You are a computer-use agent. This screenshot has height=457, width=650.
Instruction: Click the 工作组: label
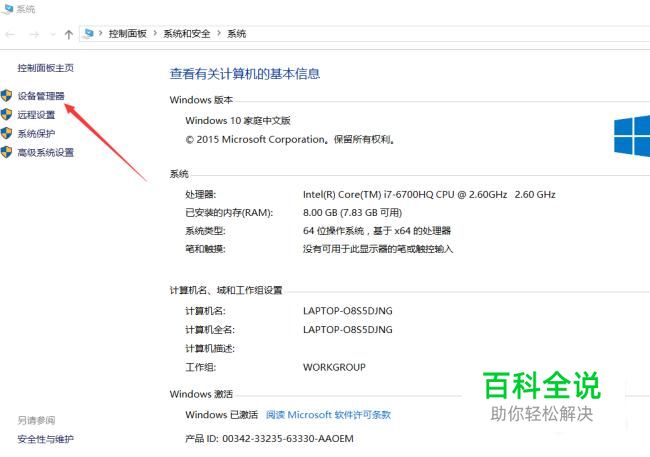coord(201,367)
